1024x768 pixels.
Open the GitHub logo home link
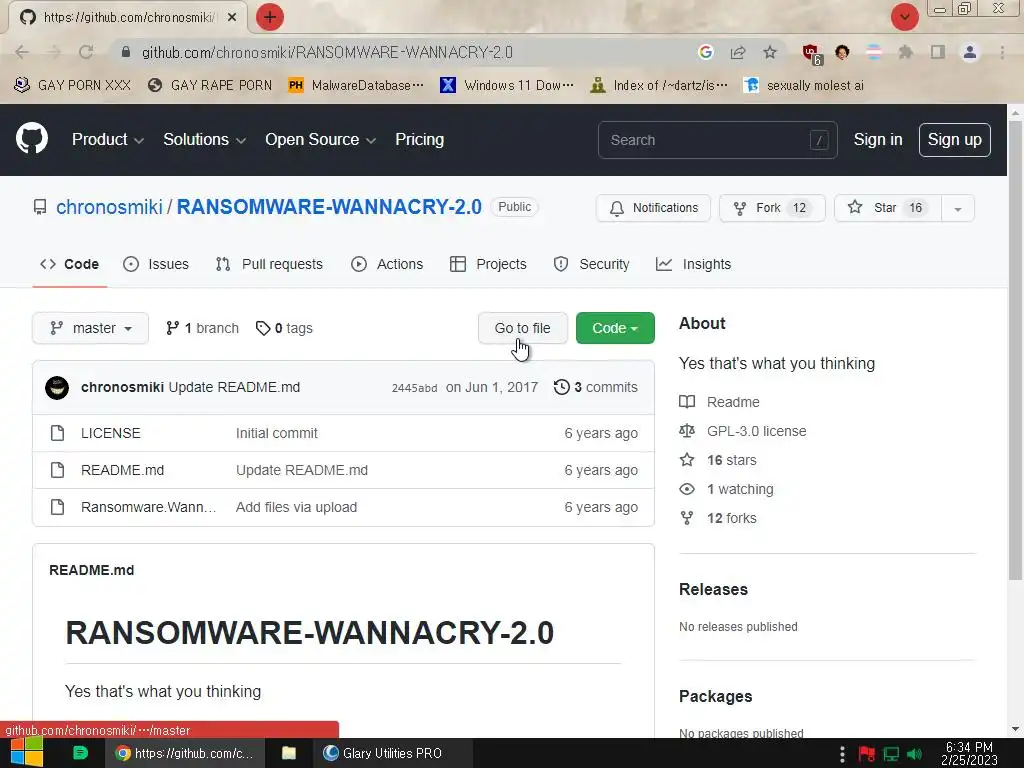32,138
